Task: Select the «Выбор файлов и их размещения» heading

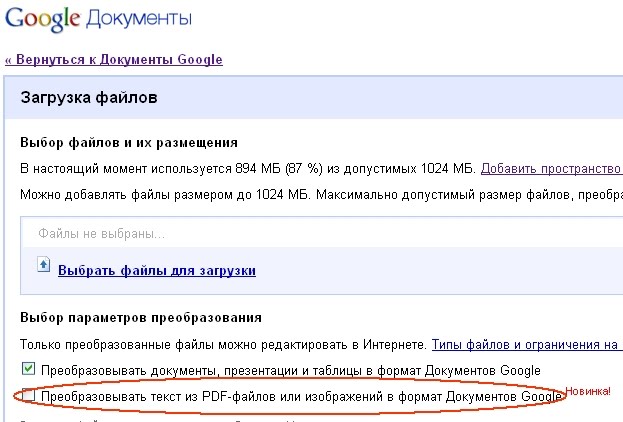Action: click(x=129, y=142)
